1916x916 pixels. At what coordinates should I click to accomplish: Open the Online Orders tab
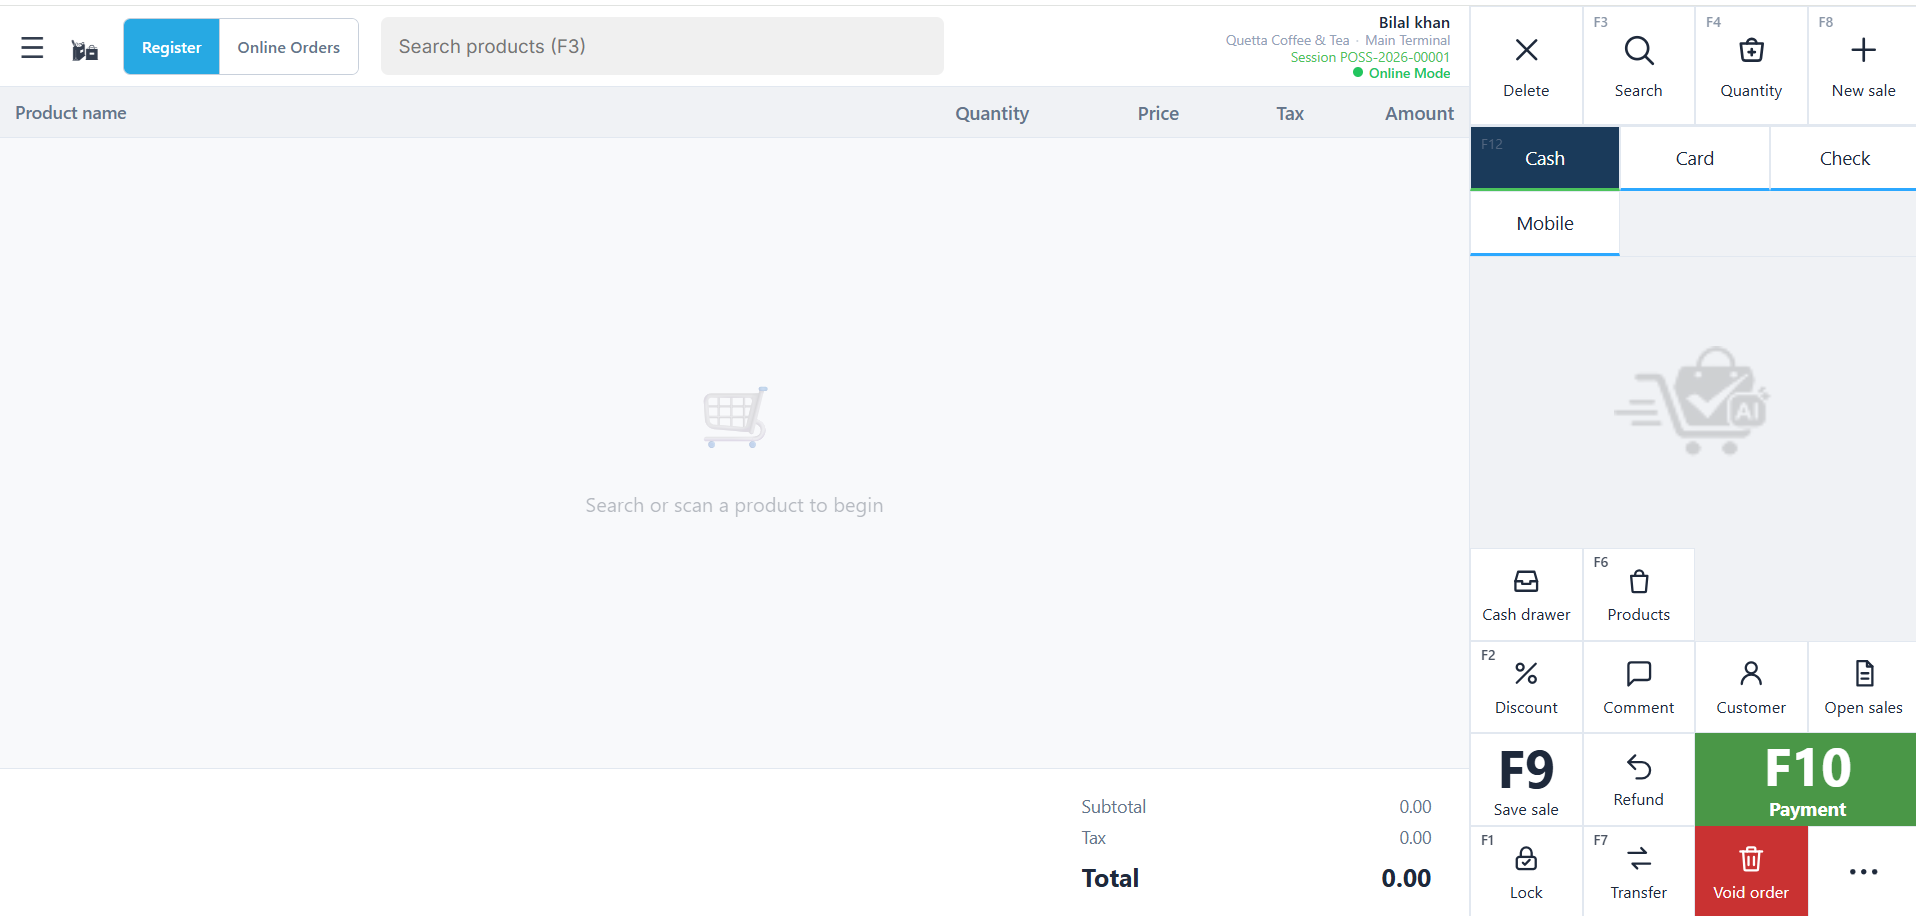coord(289,47)
